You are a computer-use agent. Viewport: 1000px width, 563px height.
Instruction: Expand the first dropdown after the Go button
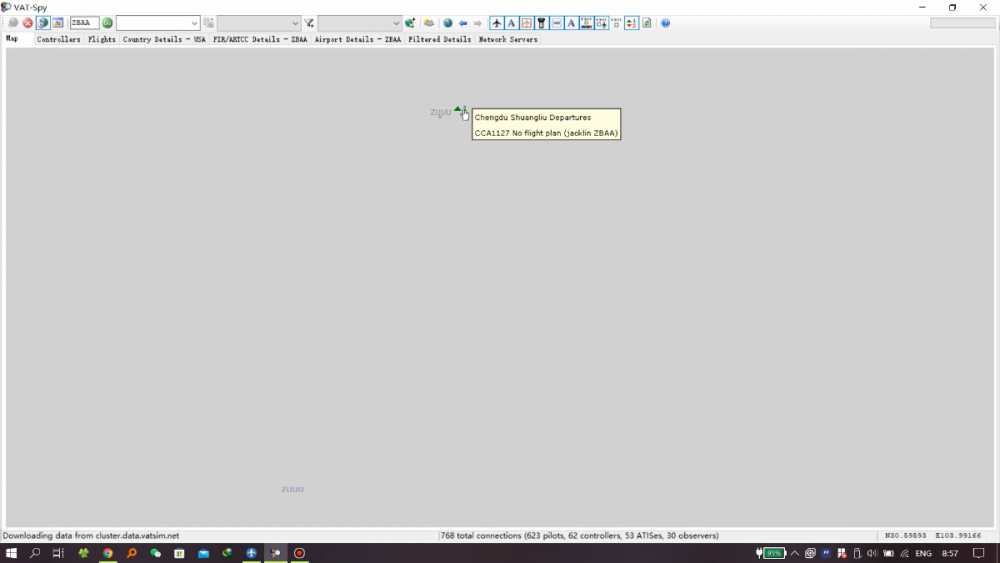point(158,23)
